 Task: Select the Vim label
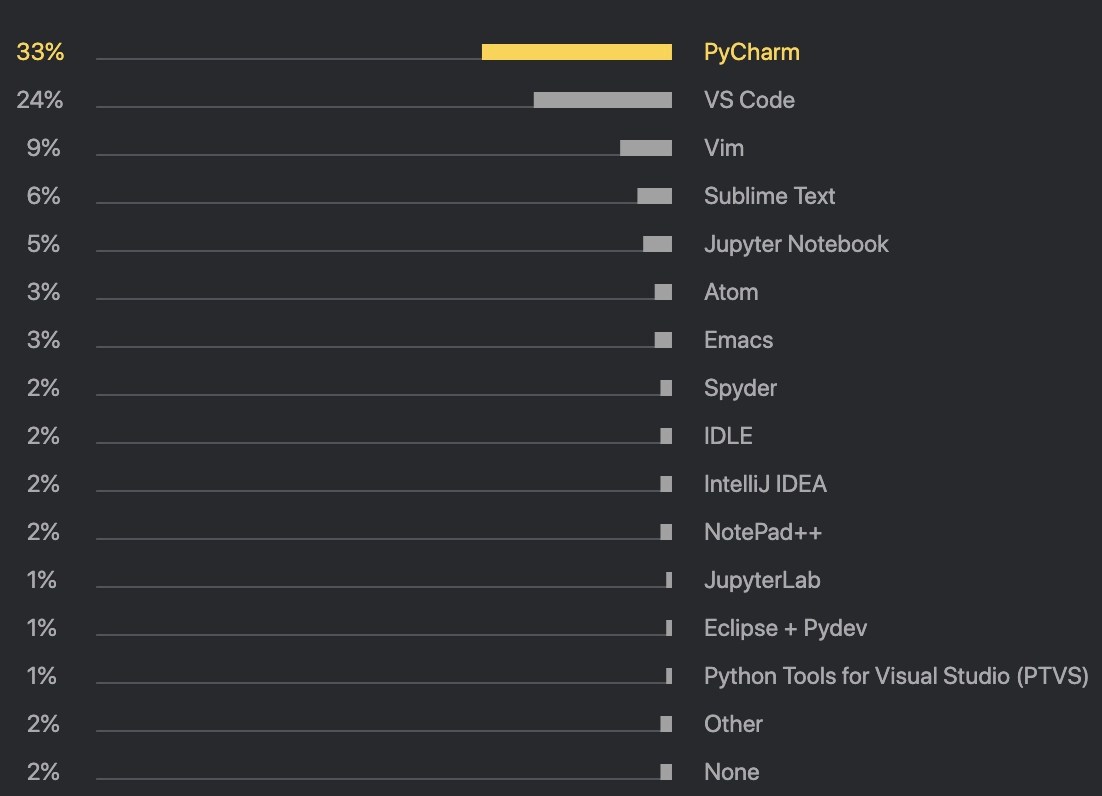click(x=724, y=148)
